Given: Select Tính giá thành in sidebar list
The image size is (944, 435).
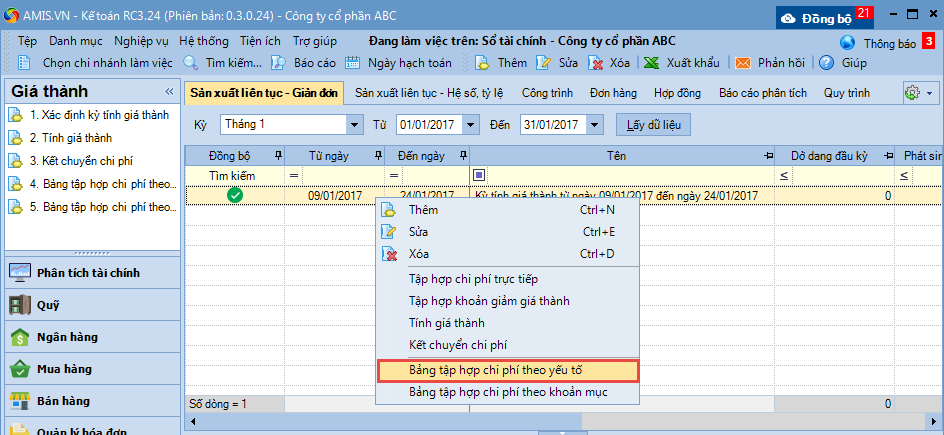Looking at the screenshot, I should (70, 138).
